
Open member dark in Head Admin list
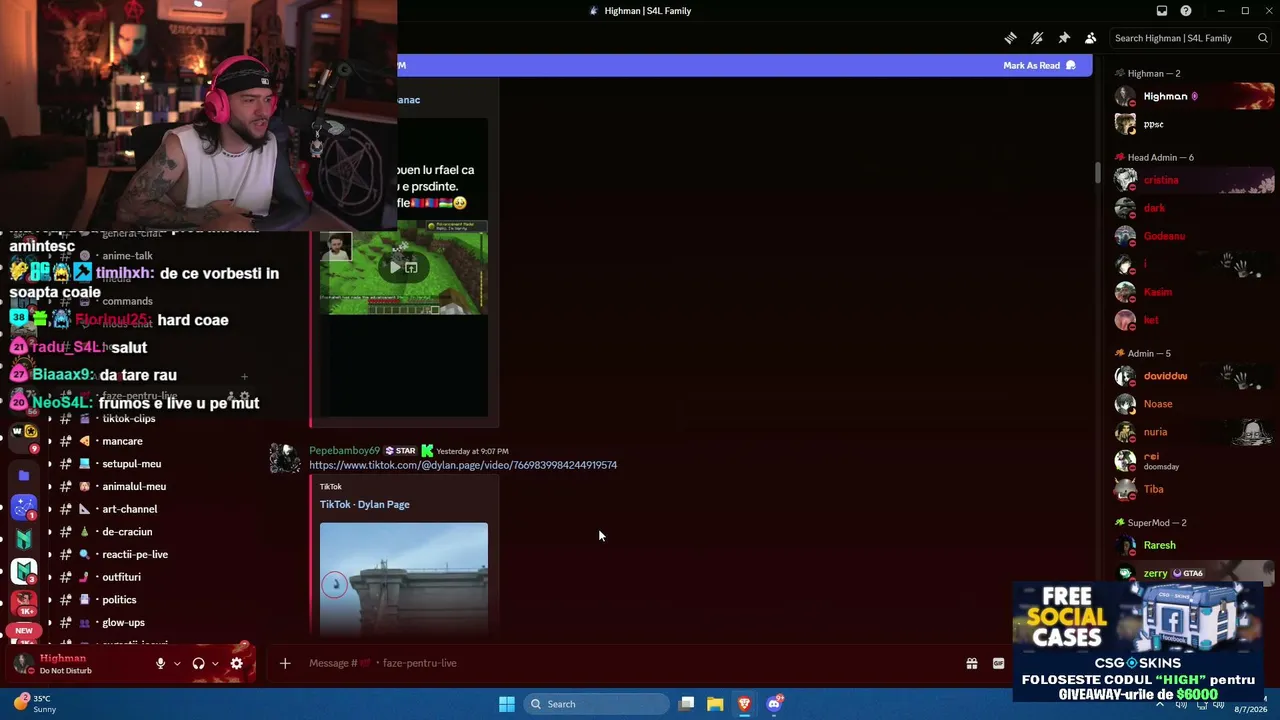[1194, 208]
